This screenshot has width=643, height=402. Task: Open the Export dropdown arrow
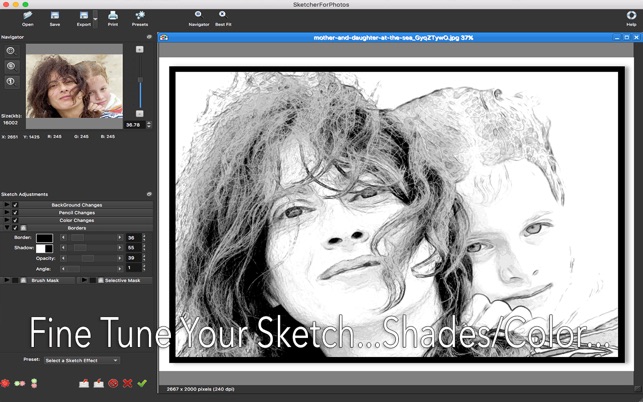(x=95, y=17)
